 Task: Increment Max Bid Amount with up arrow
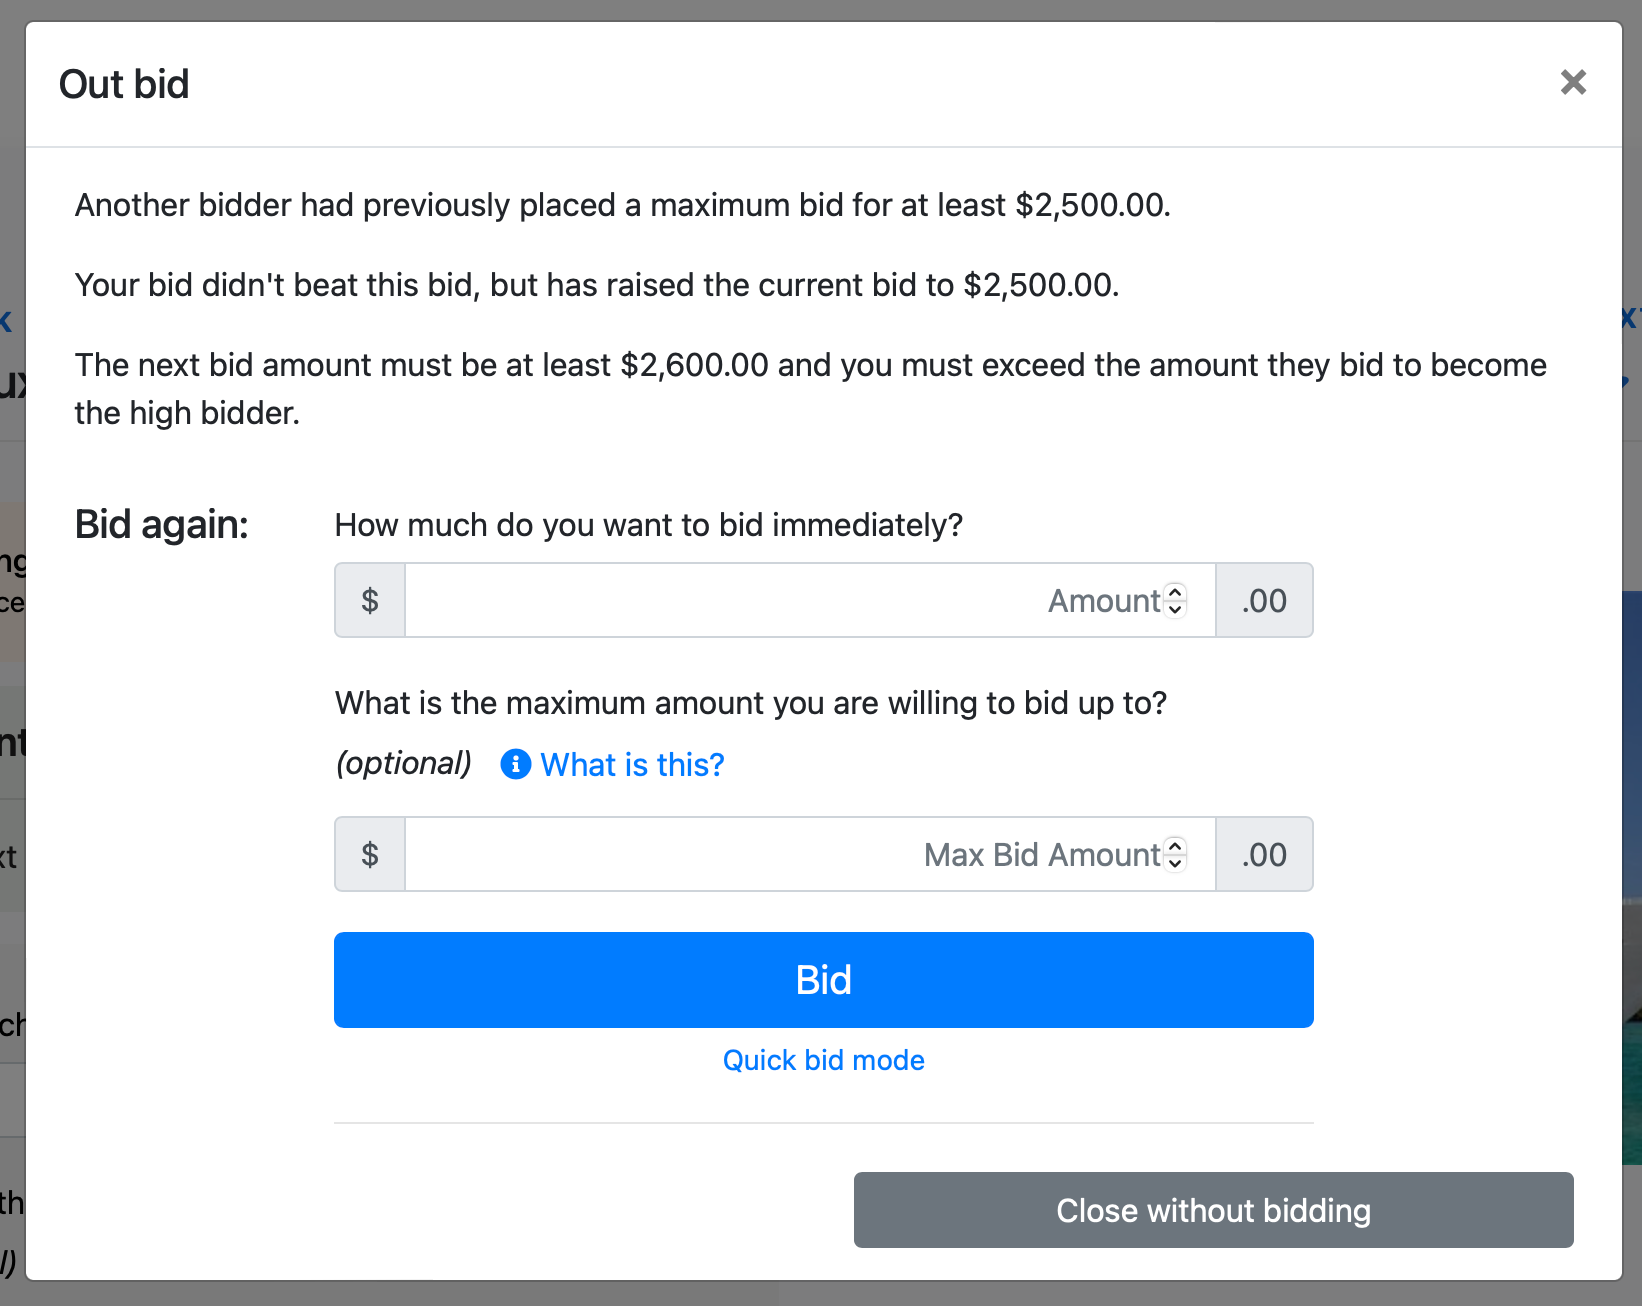tap(1176, 846)
